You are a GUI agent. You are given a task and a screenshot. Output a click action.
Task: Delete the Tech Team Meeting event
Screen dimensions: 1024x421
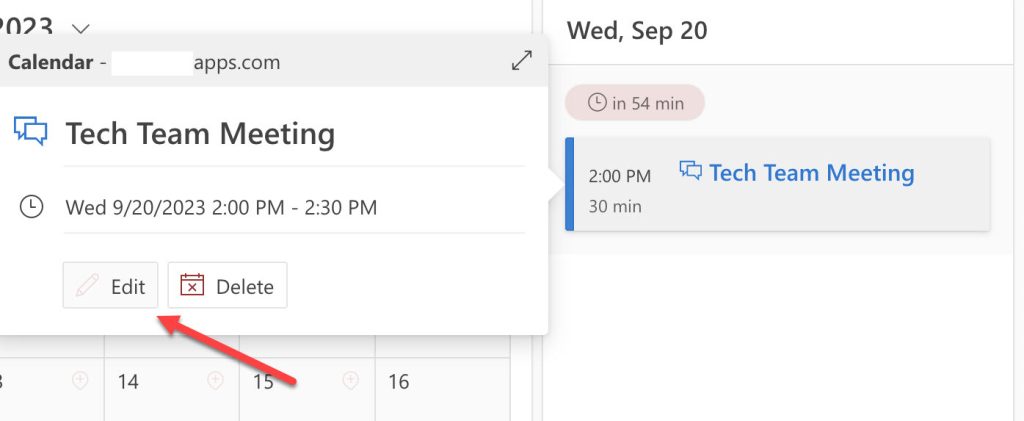click(x=227, y=286)
